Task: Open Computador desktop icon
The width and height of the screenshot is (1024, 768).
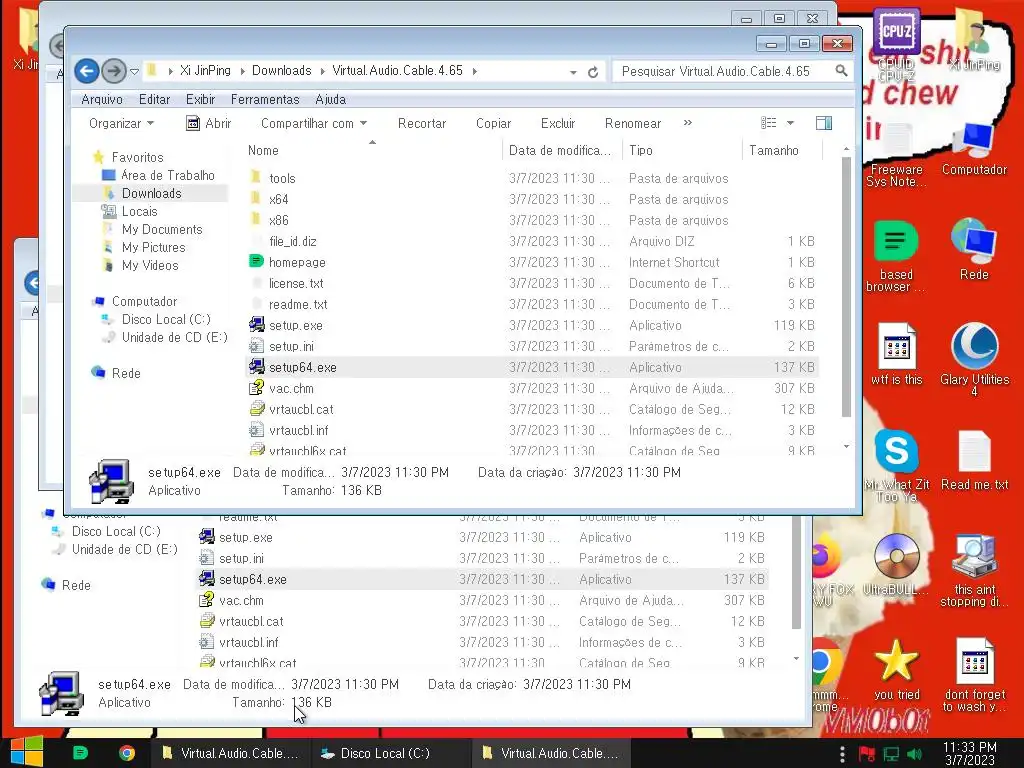Action: coord(974,150)
